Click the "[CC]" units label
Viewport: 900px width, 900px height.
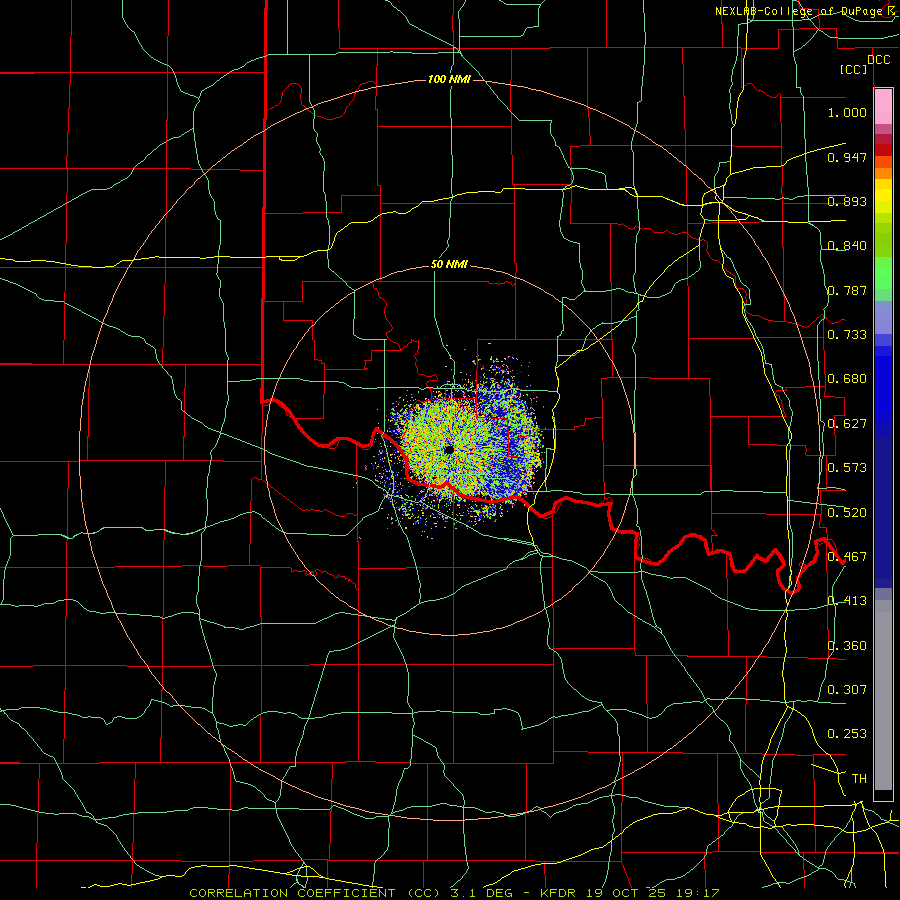pos(854,69)
